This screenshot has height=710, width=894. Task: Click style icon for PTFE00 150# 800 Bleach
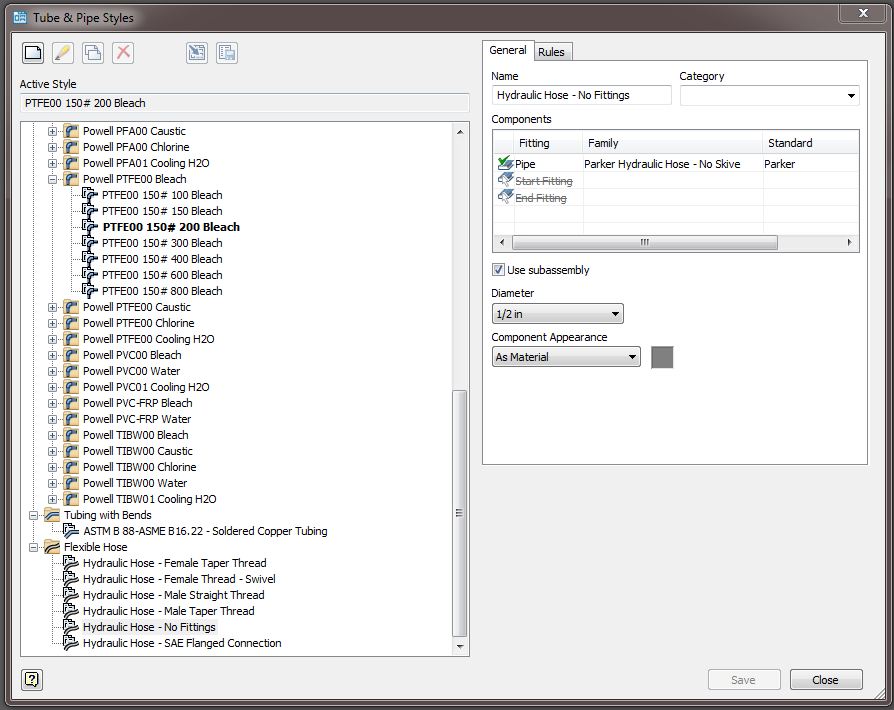click(x=90, y=291)
